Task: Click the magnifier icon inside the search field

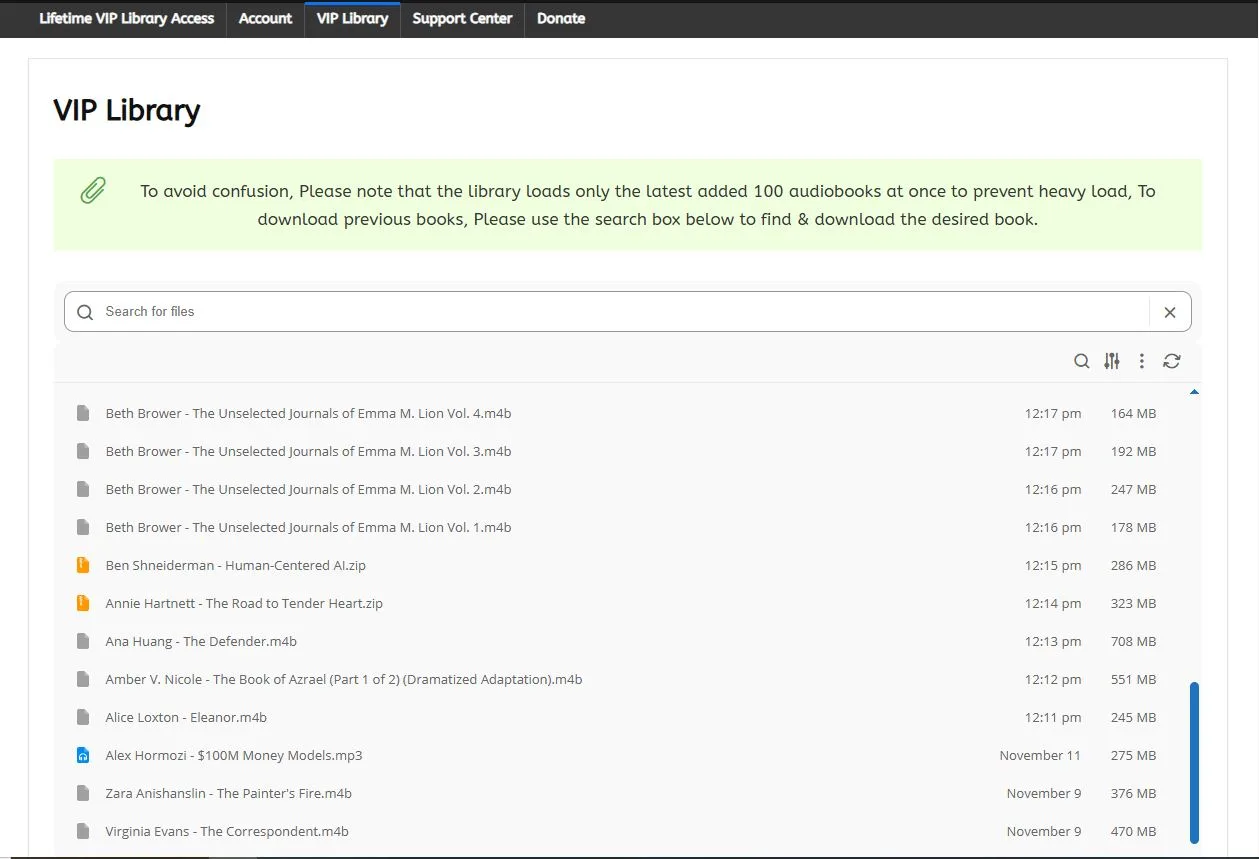Action: click(x=85, y=312)
